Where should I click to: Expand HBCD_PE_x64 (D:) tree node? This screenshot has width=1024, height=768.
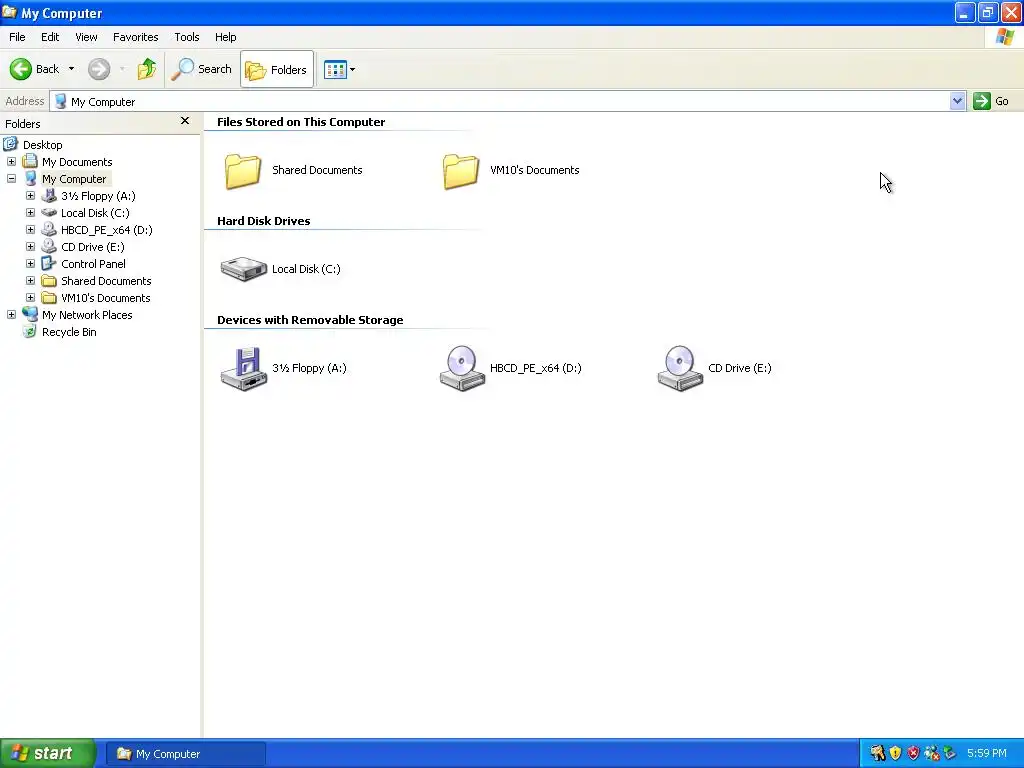point(30,229)
